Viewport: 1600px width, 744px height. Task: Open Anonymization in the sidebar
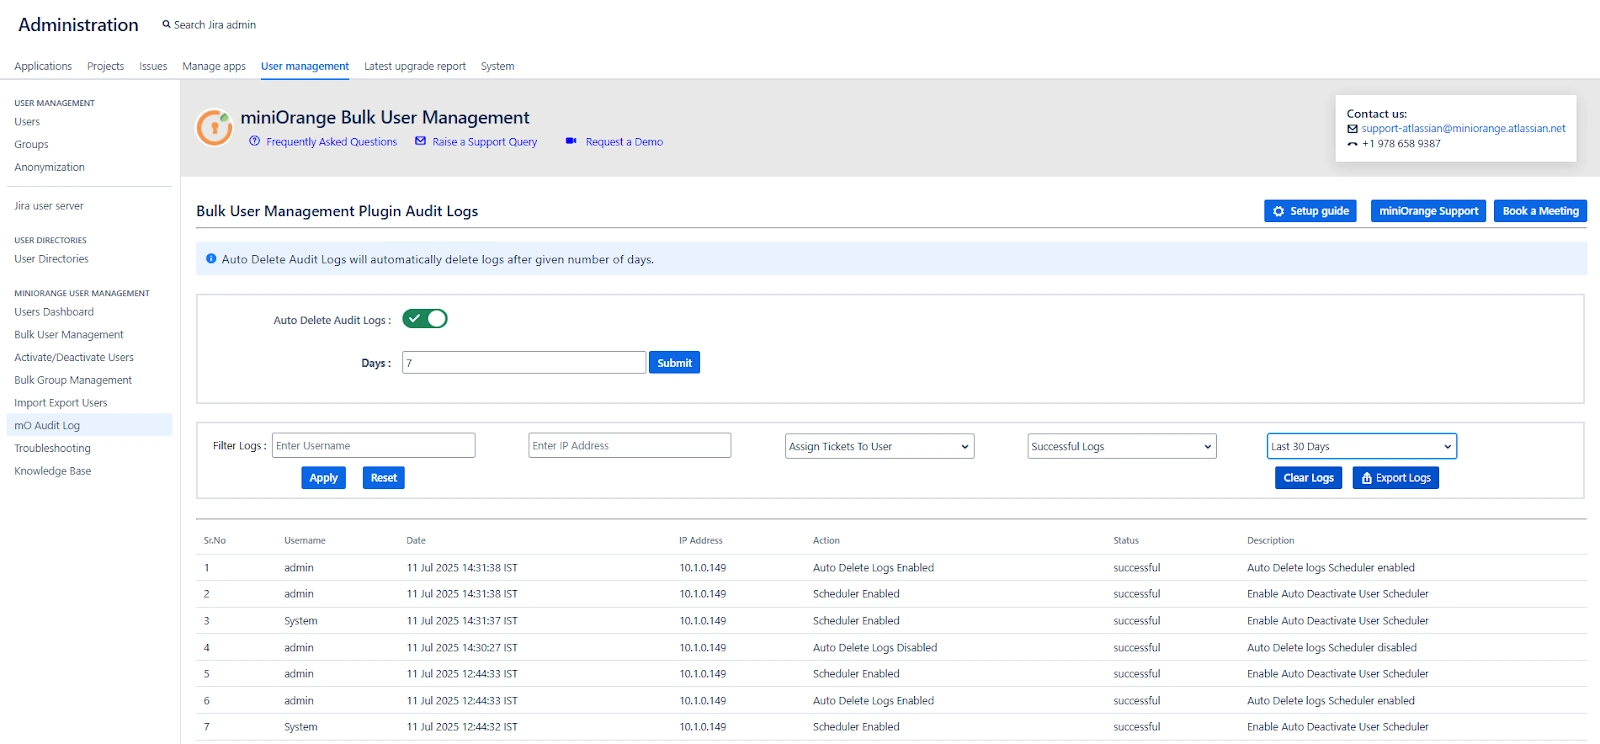click(x=49, y=167)
